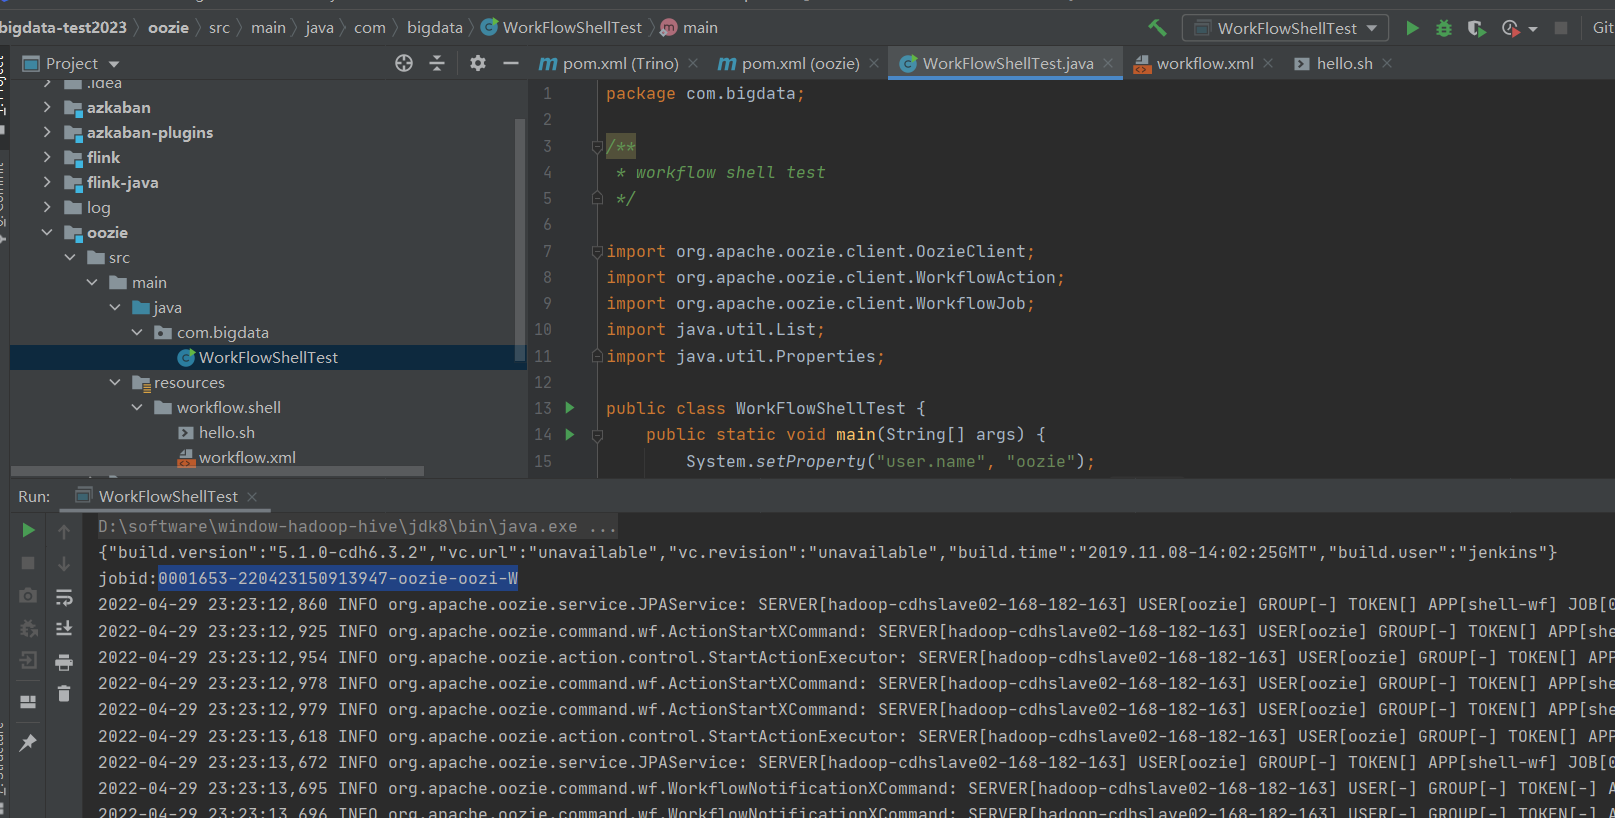The image size is (1615, 818).
Task: Close the pom.xml (Trino) tab
Action: [x=693, y=63]
